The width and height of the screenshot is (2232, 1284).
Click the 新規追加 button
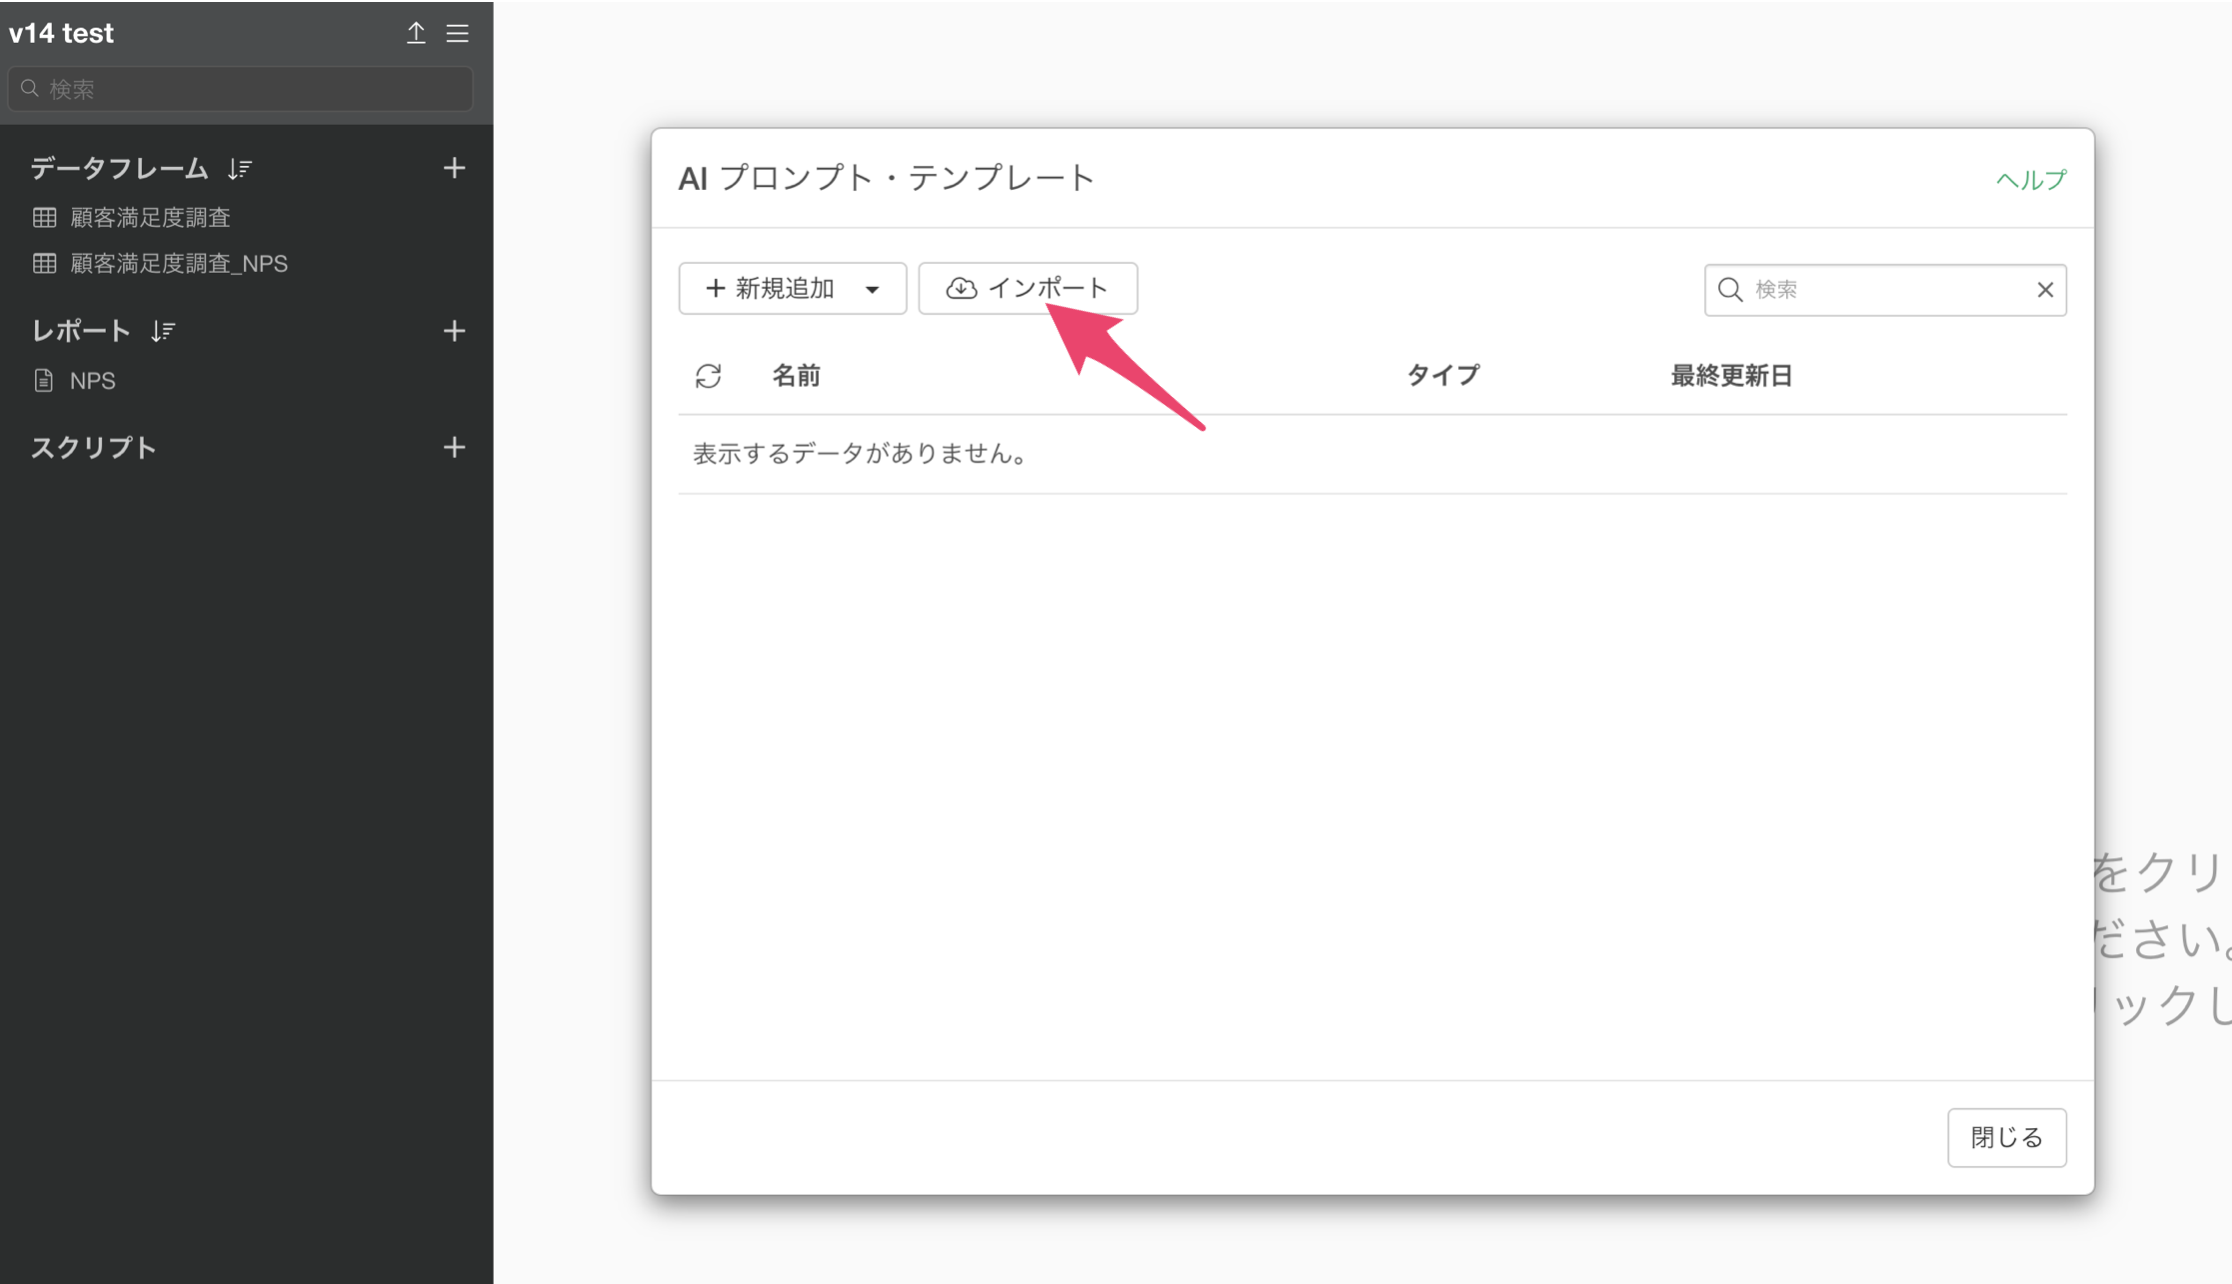[x=771, y=289]
